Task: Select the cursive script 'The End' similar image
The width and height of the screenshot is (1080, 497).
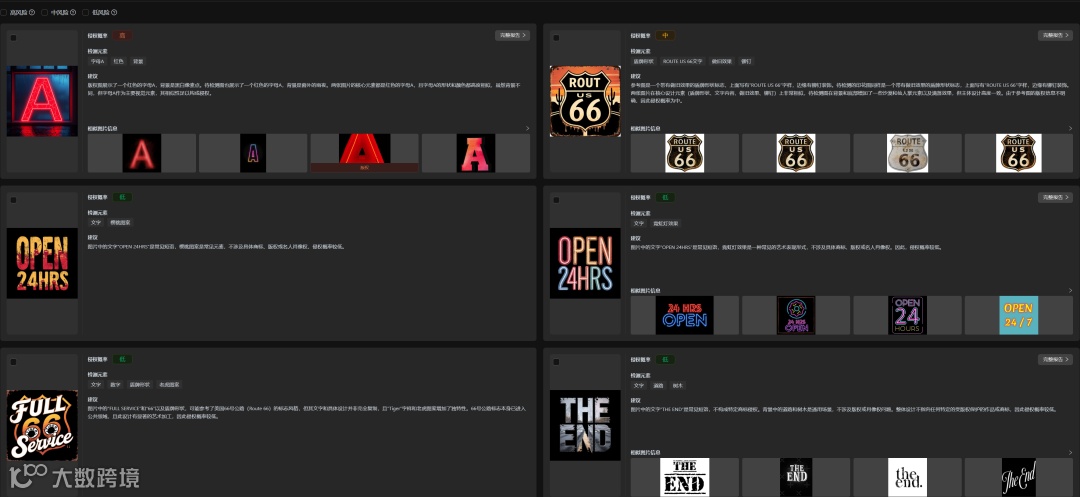Action: 1019,477
